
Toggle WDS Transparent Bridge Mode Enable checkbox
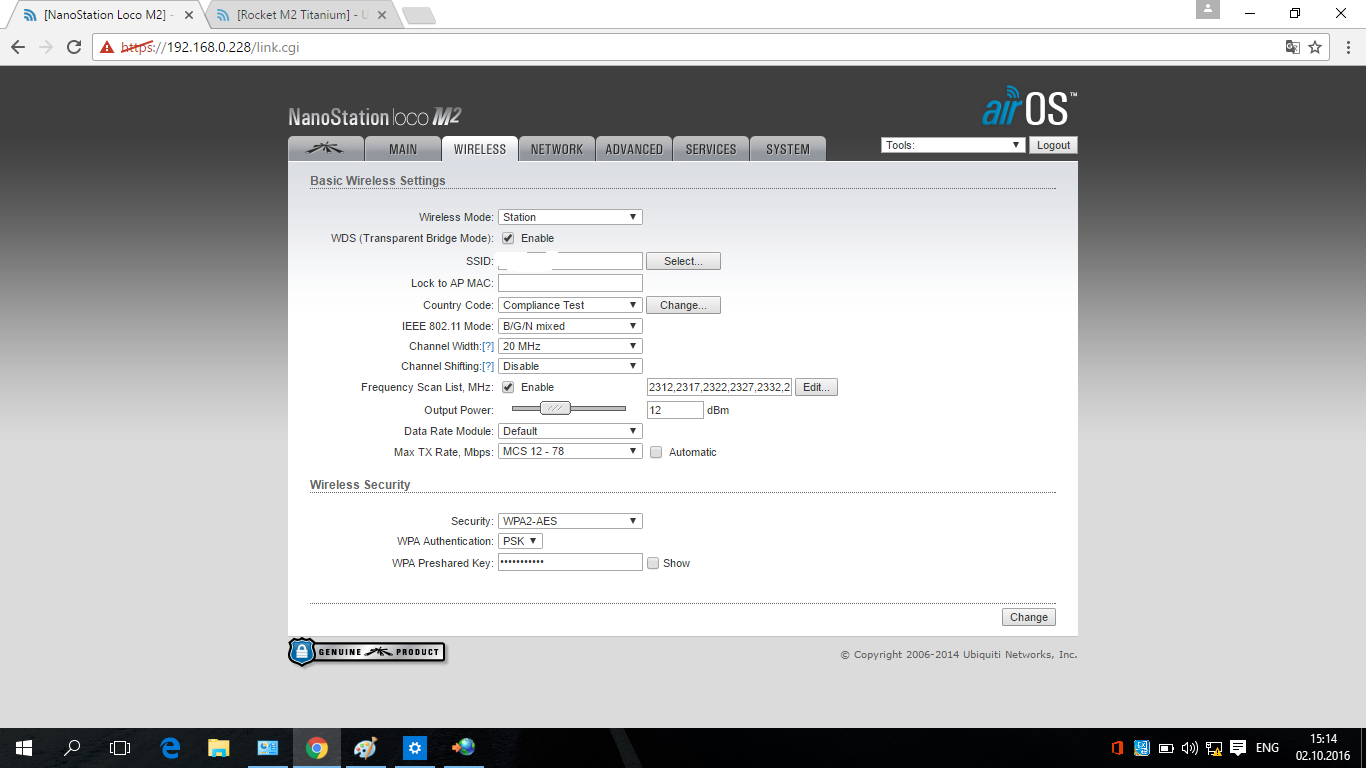pyautogui.click(x=508, y=238)
